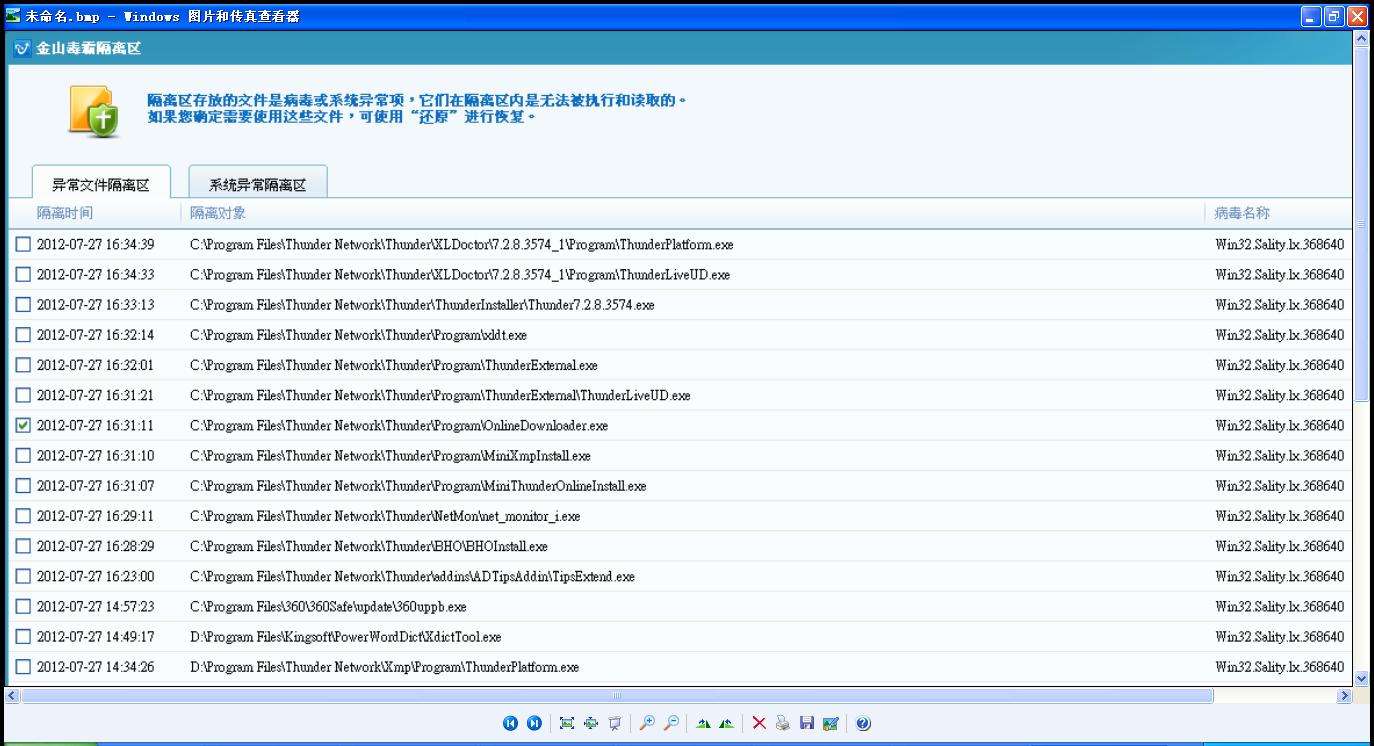Click the 病毒名称 column header

pos(1242,213)
